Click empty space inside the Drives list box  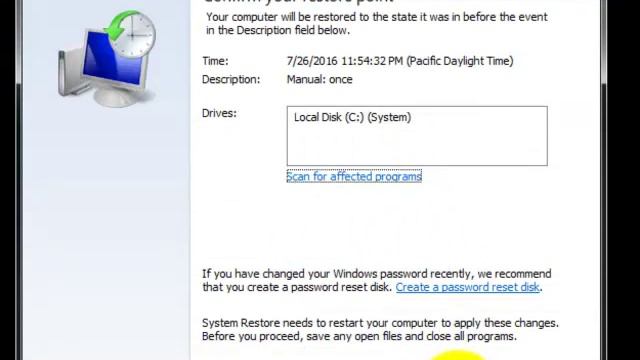(417, 147)
